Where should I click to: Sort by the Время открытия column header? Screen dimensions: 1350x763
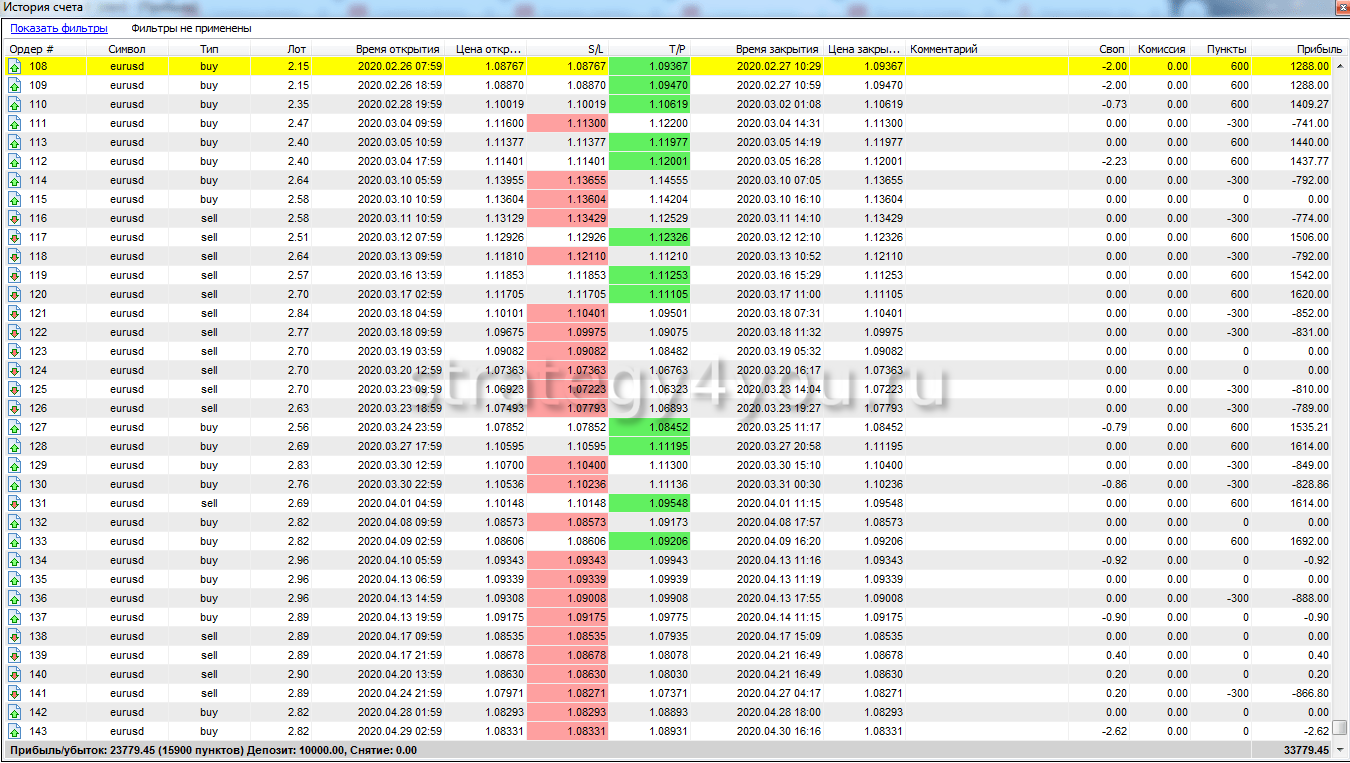tap(397, 49)
